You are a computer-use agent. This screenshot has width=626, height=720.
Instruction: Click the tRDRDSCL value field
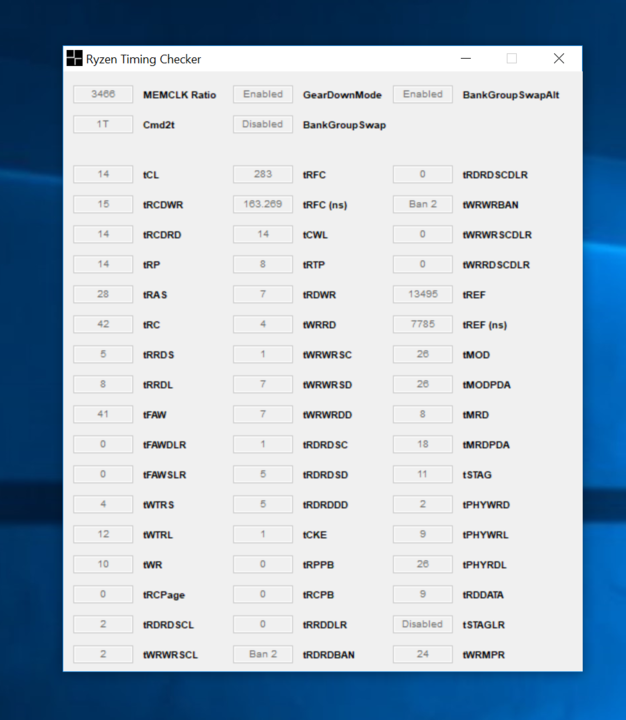pyautogui.click(x=103, y=624)
